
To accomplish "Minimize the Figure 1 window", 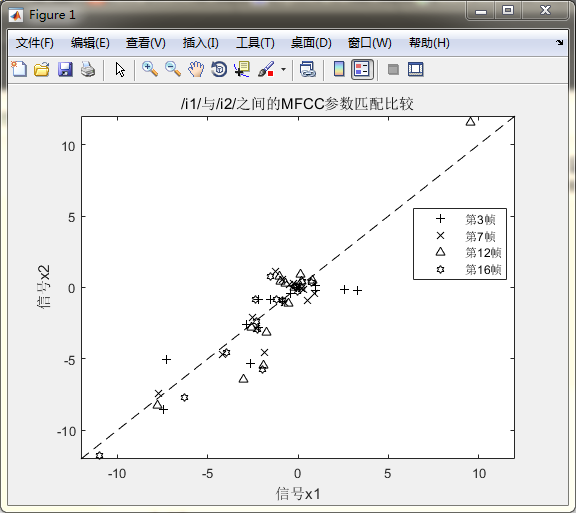I will [x=481, y=11].
